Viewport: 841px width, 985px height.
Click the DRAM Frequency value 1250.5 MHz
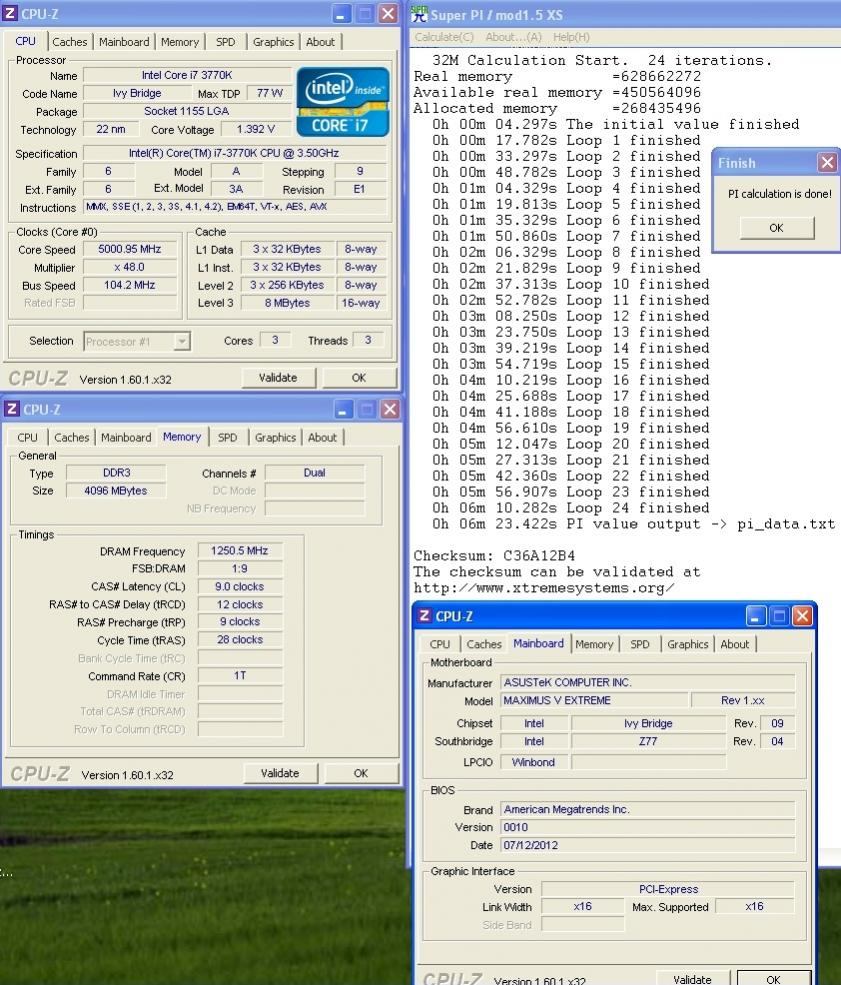(239, 551)
